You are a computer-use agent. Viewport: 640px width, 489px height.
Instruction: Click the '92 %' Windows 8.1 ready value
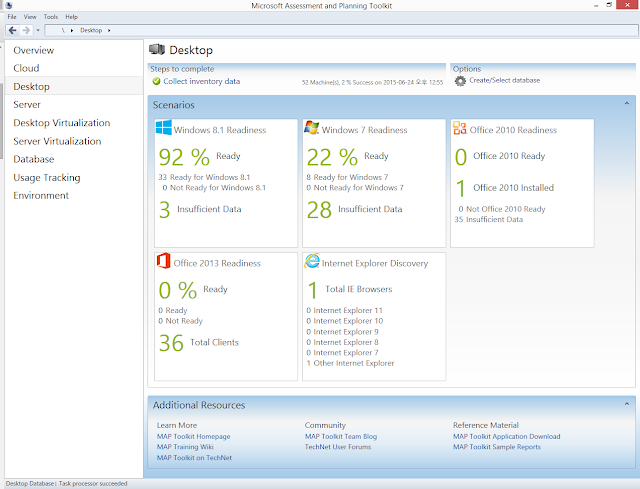[x=184, y=157]
